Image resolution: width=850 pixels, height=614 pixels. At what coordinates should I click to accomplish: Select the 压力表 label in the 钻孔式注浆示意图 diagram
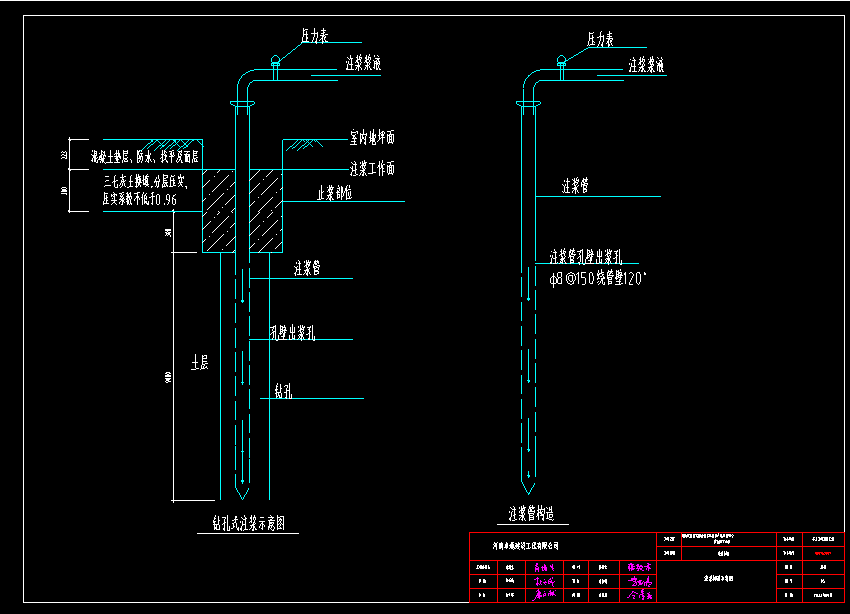315,36
